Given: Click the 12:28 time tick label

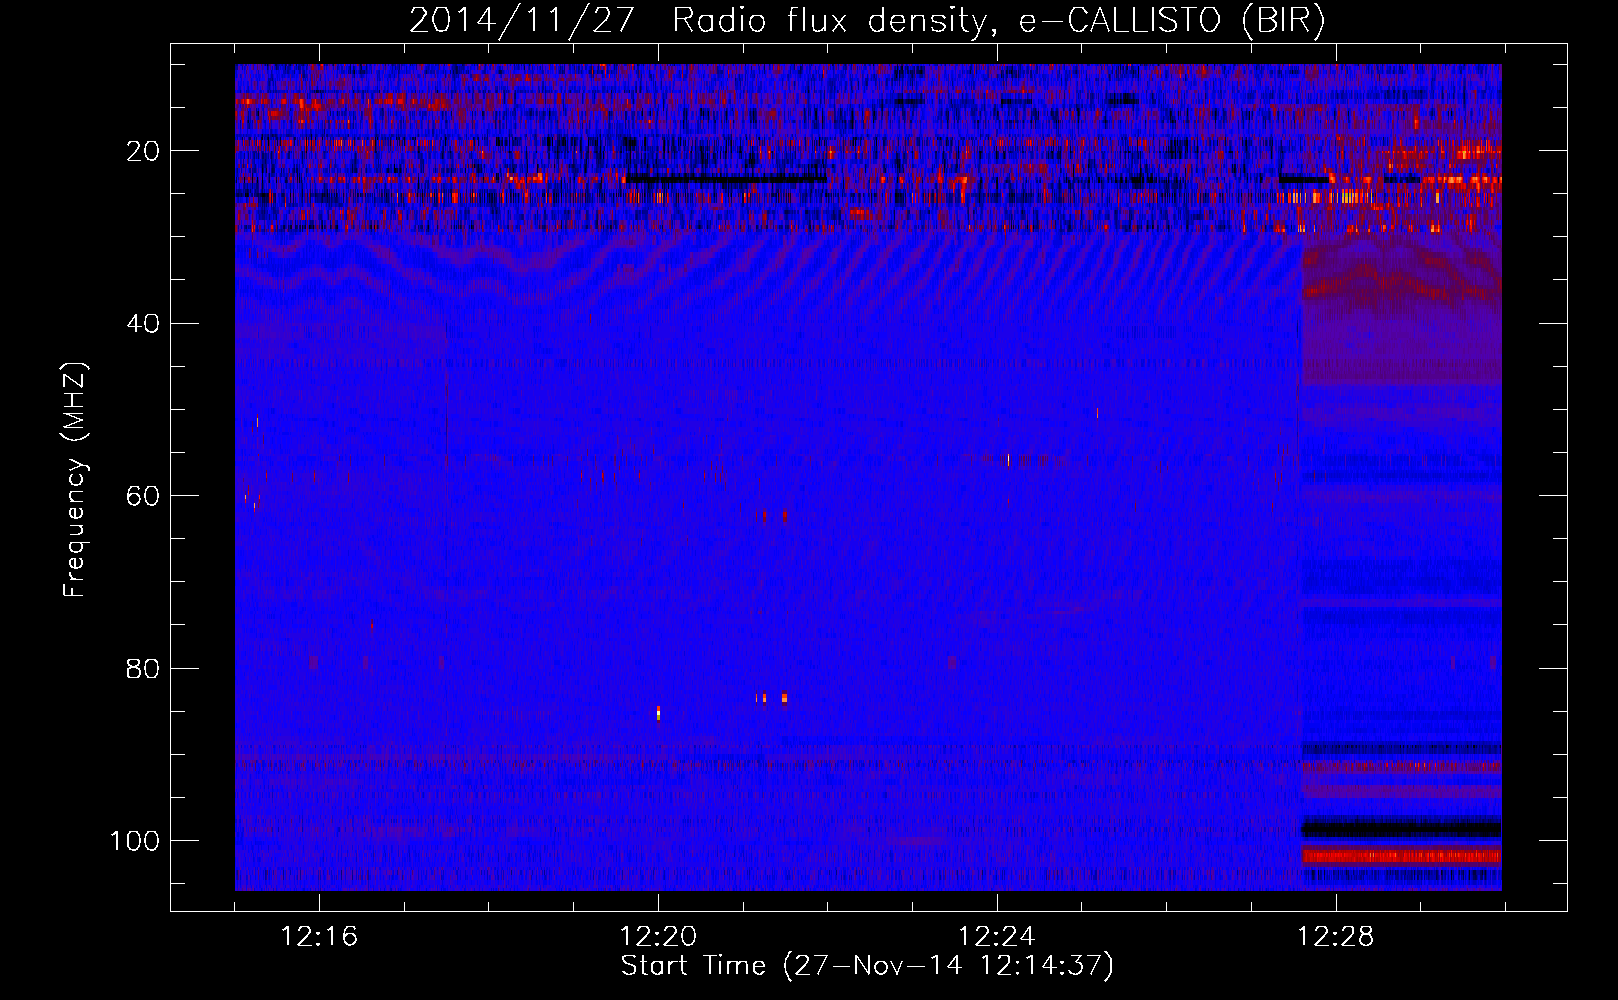Looking at the screenshot, I should pyautogui.click(x=1336, y=937).
